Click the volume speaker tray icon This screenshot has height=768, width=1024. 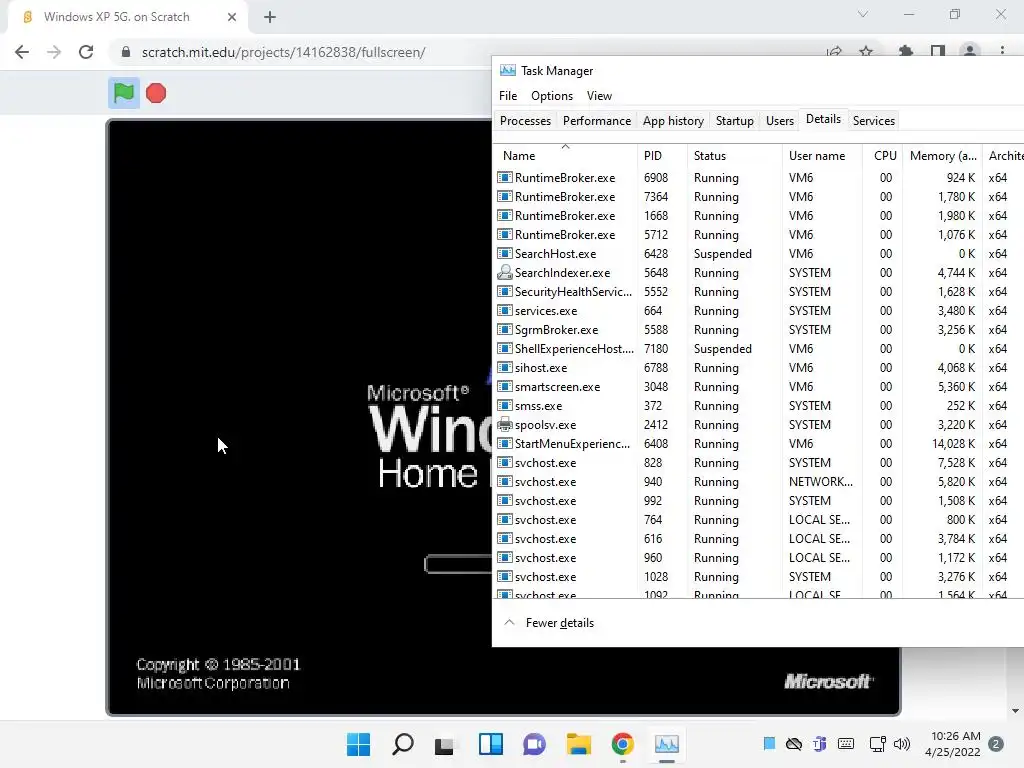[902, 744]
